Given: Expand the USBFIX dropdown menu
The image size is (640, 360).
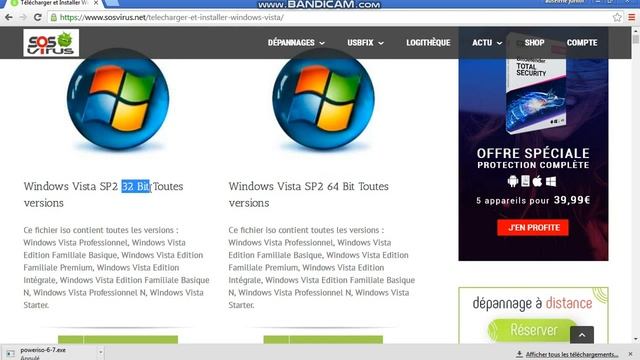Looking at the screenshot, I should pyautogui.click(x=365, y=42).
